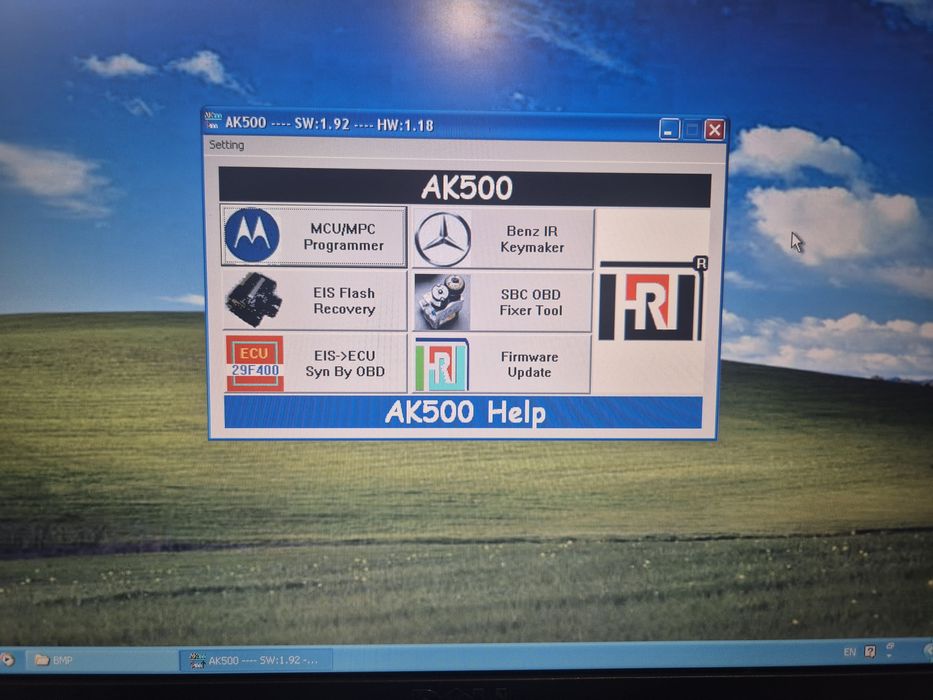Click the help question mark tray icon
This screenshot has height=700, width=933.
point(870,652)
